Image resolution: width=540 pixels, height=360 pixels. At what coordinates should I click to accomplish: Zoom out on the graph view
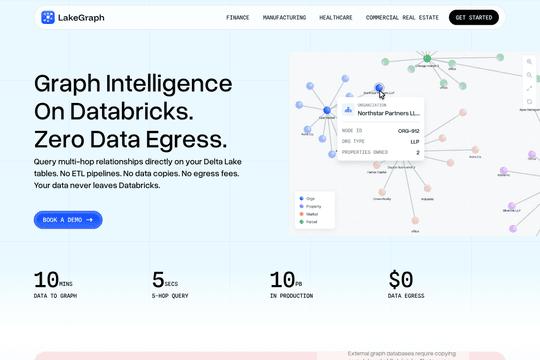[529, 75]
